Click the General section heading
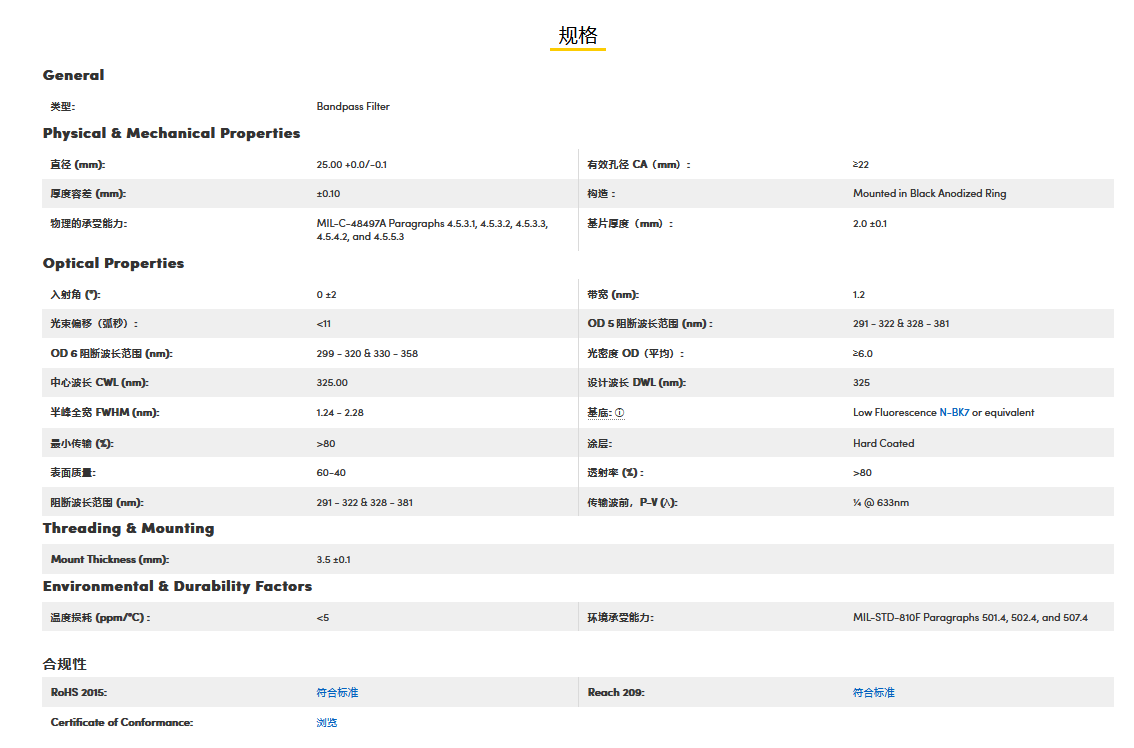The height and width of the screenshot is (748, 1134). pos(73,75)
